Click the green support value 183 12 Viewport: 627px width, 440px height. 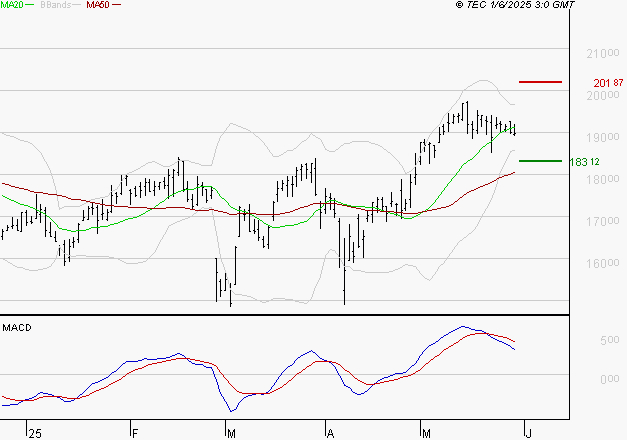584,162
